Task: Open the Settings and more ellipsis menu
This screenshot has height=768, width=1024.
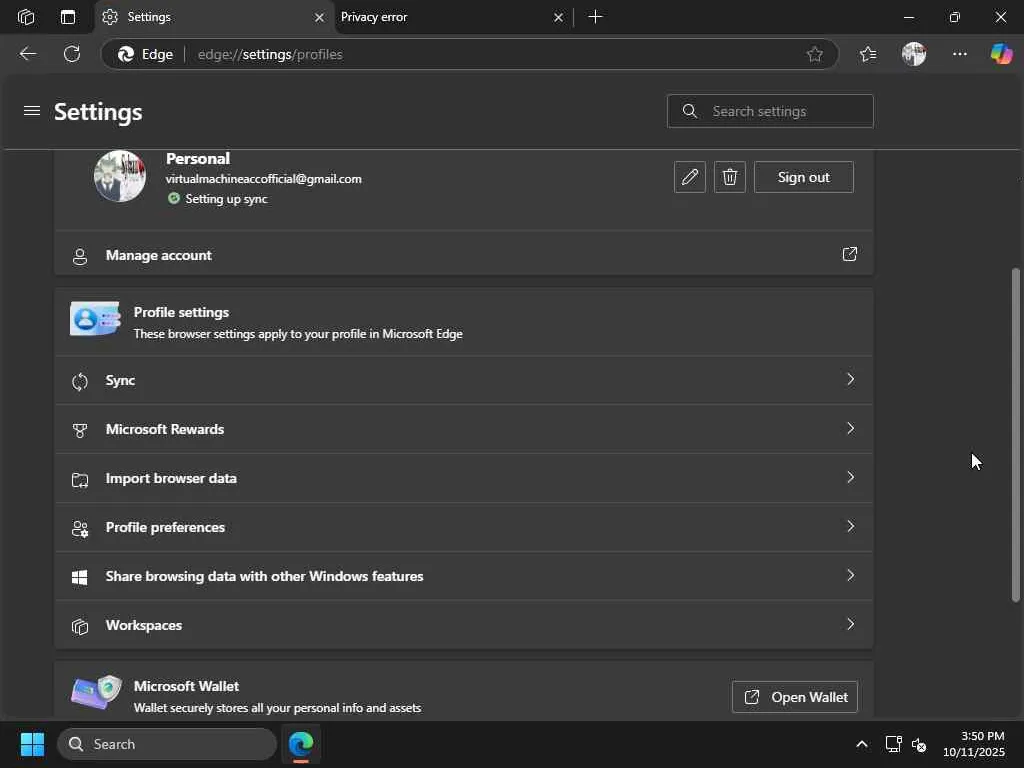Action: coord(959,54)
